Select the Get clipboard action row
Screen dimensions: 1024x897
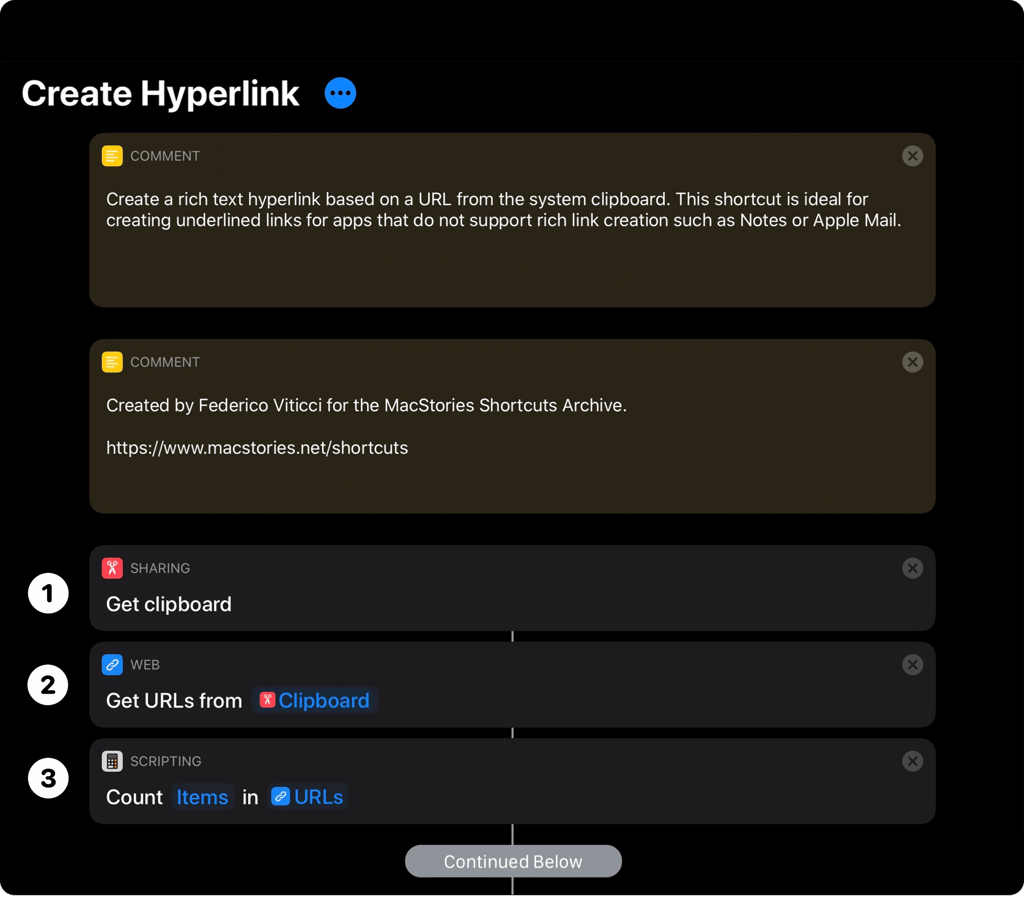coord(512,588)
